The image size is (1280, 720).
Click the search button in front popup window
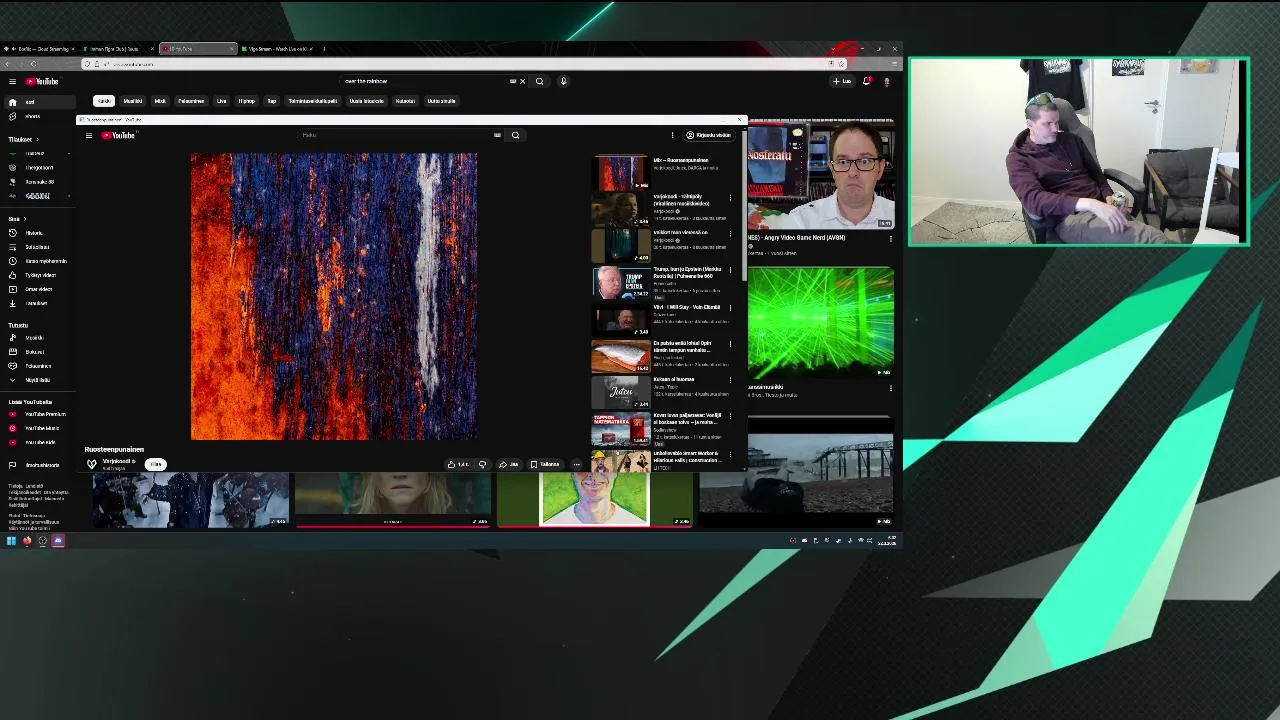[x=515, y=135]
